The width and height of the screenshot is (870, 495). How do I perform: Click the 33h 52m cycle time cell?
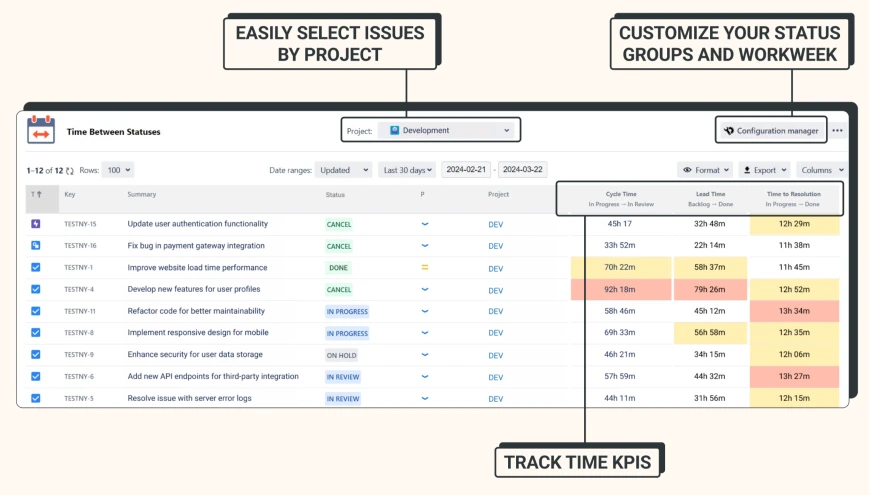point(620,245)
